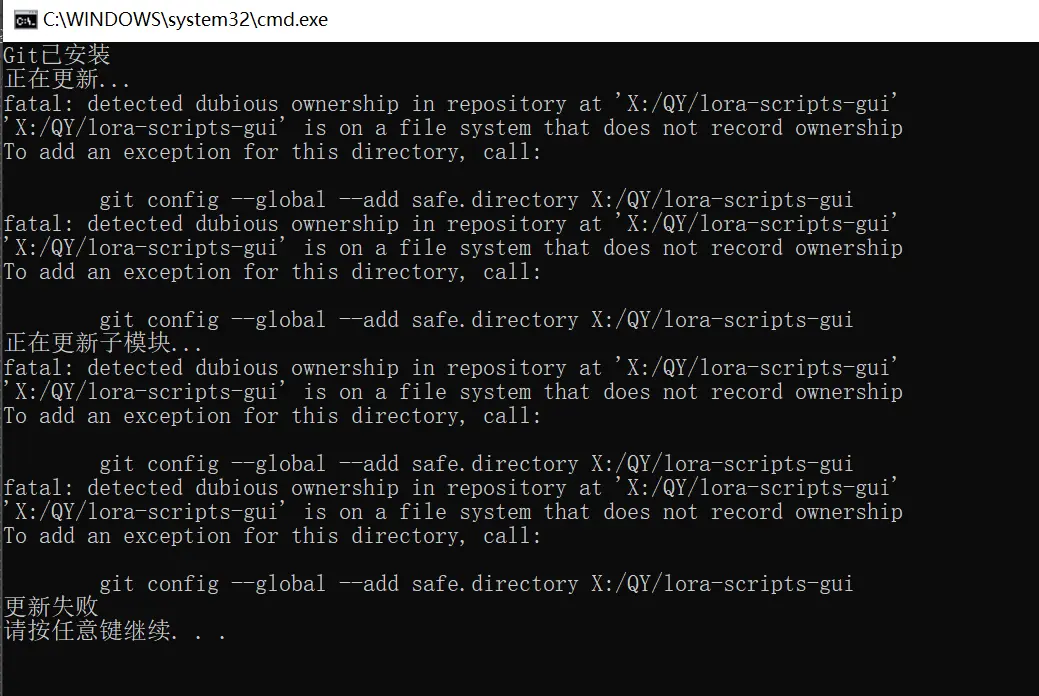Click the last 'is on a file system' line

pyautogui.click(x=453, y=512)
